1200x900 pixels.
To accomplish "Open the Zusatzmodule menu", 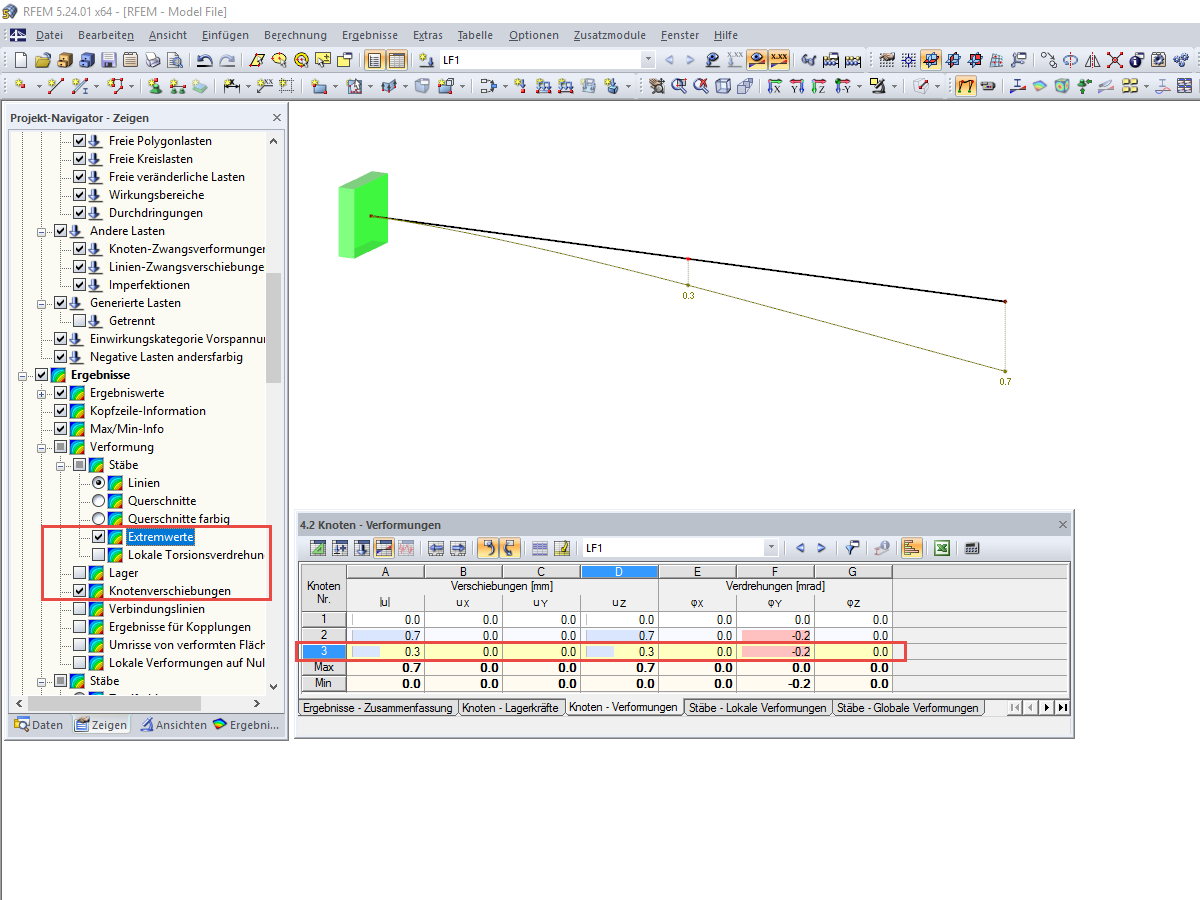I will click(610, 35).
